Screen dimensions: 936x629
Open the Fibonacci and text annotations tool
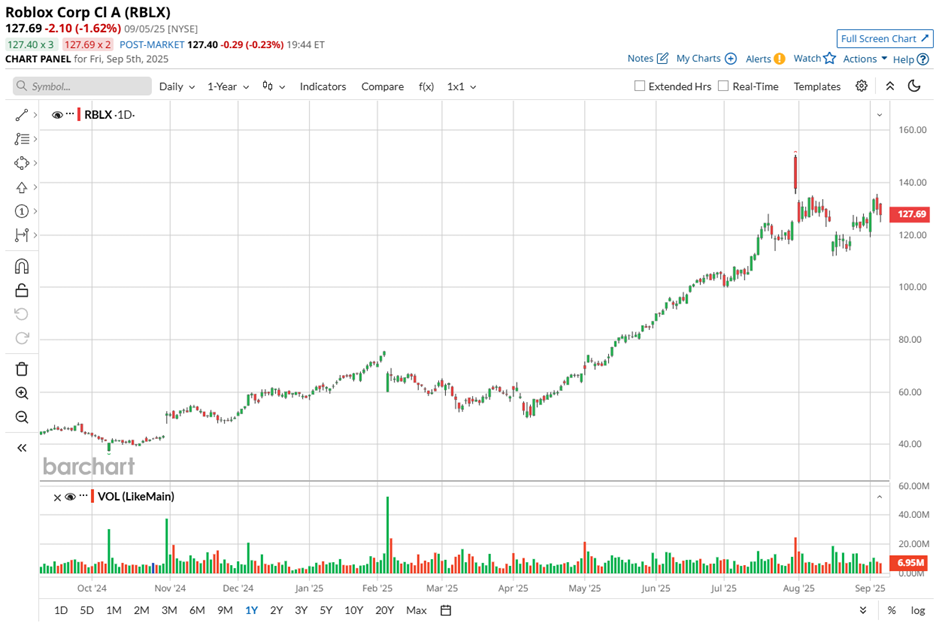[x=21, y=139]
